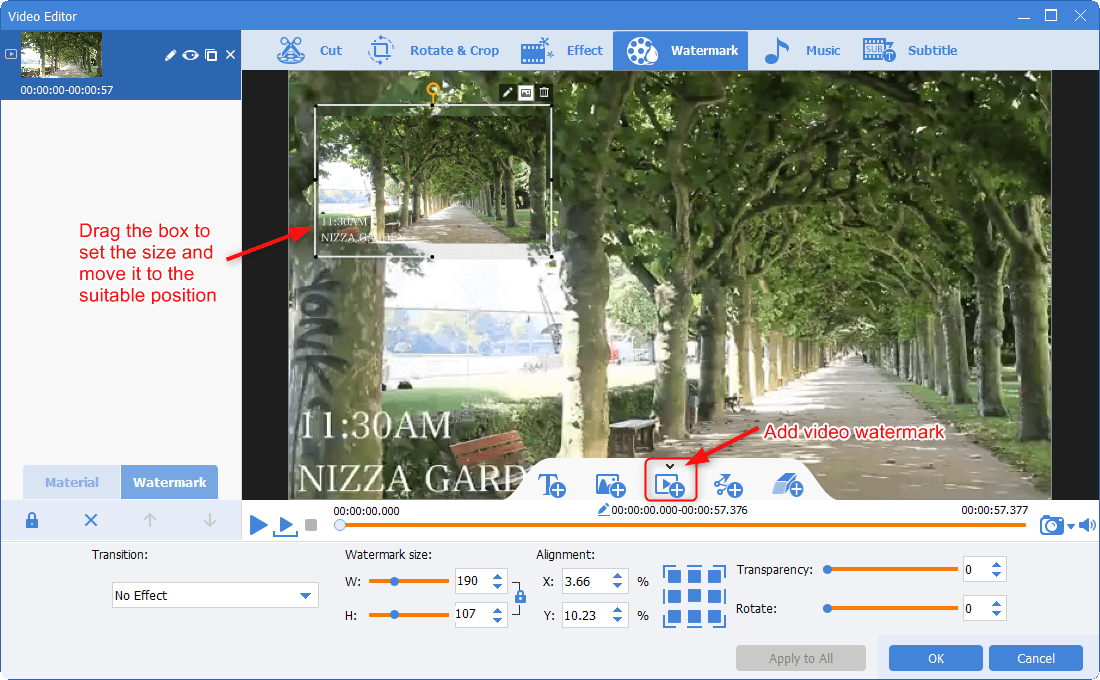Click the trash icon on watermark box
This screenshot has height=680, width=1100.
(x=544, y=92)
